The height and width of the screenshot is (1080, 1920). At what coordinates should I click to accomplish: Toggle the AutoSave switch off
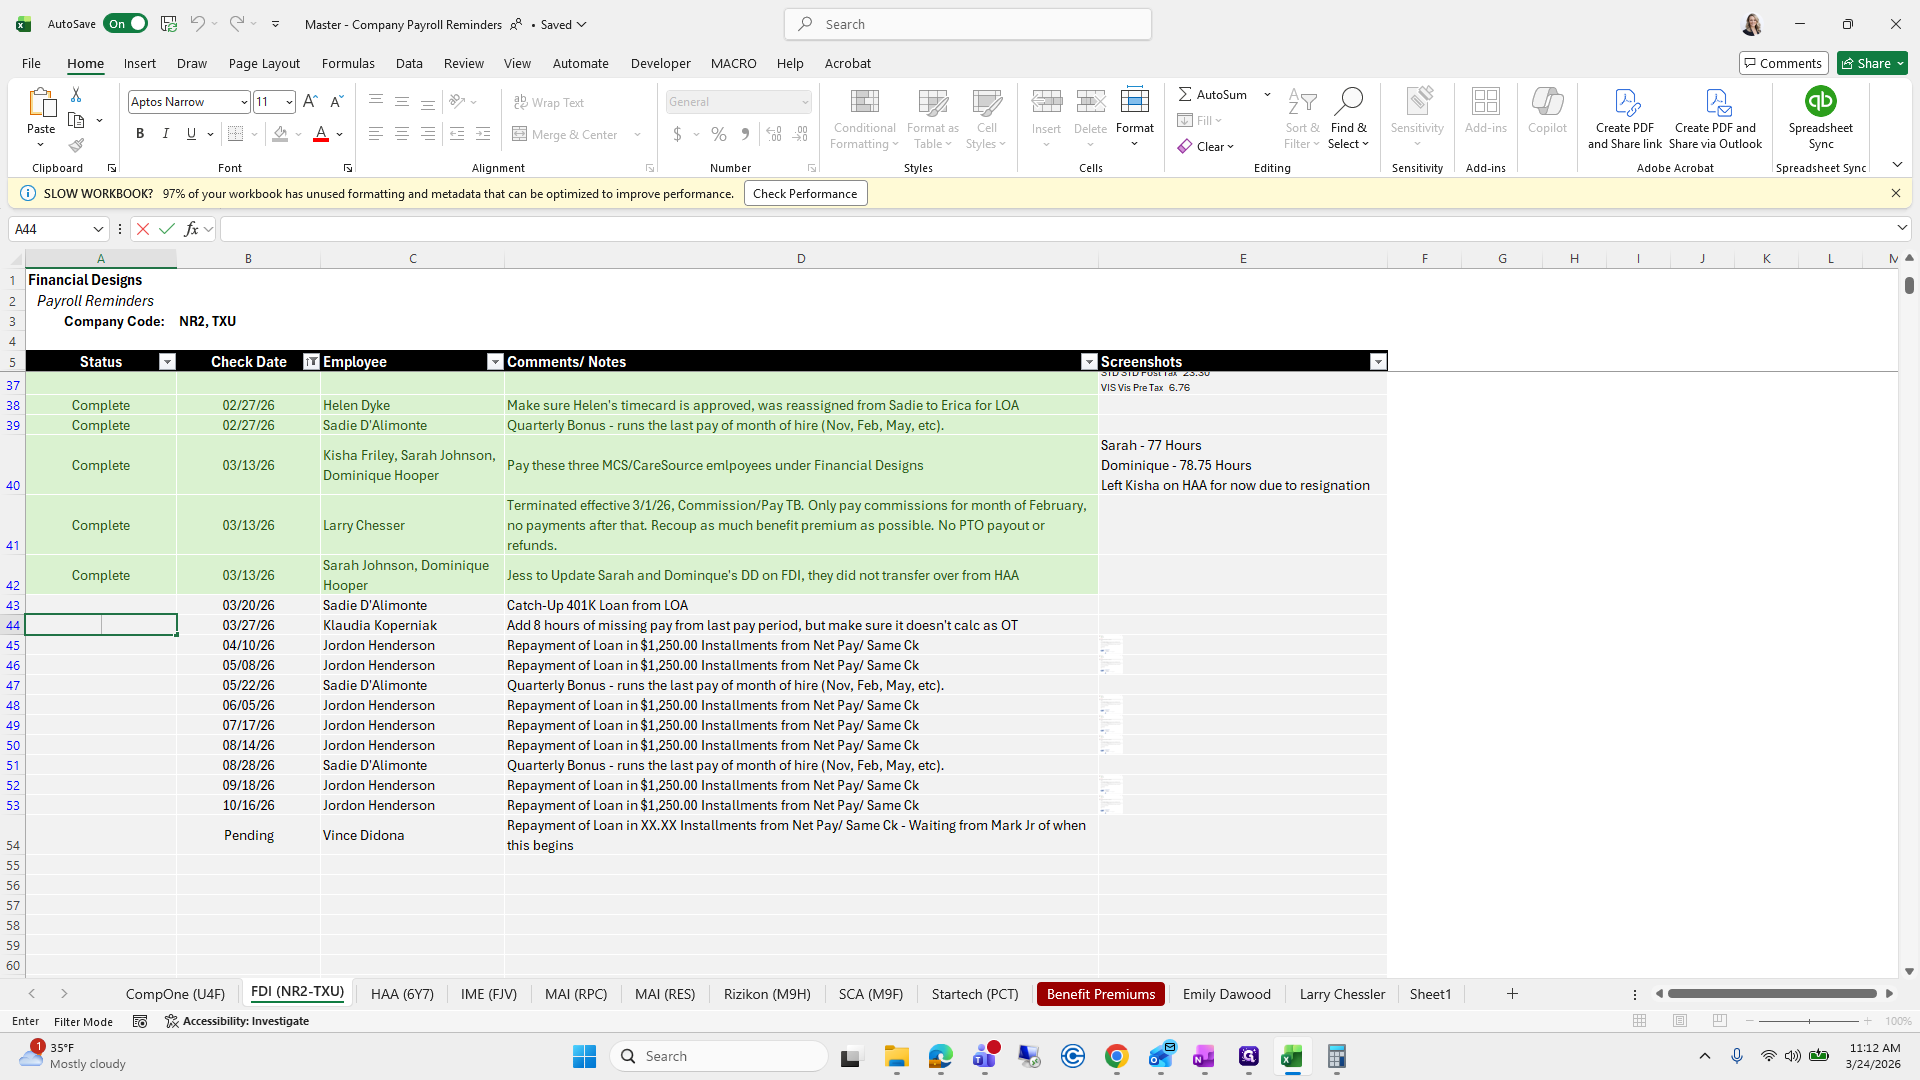(x=126, y=24)
